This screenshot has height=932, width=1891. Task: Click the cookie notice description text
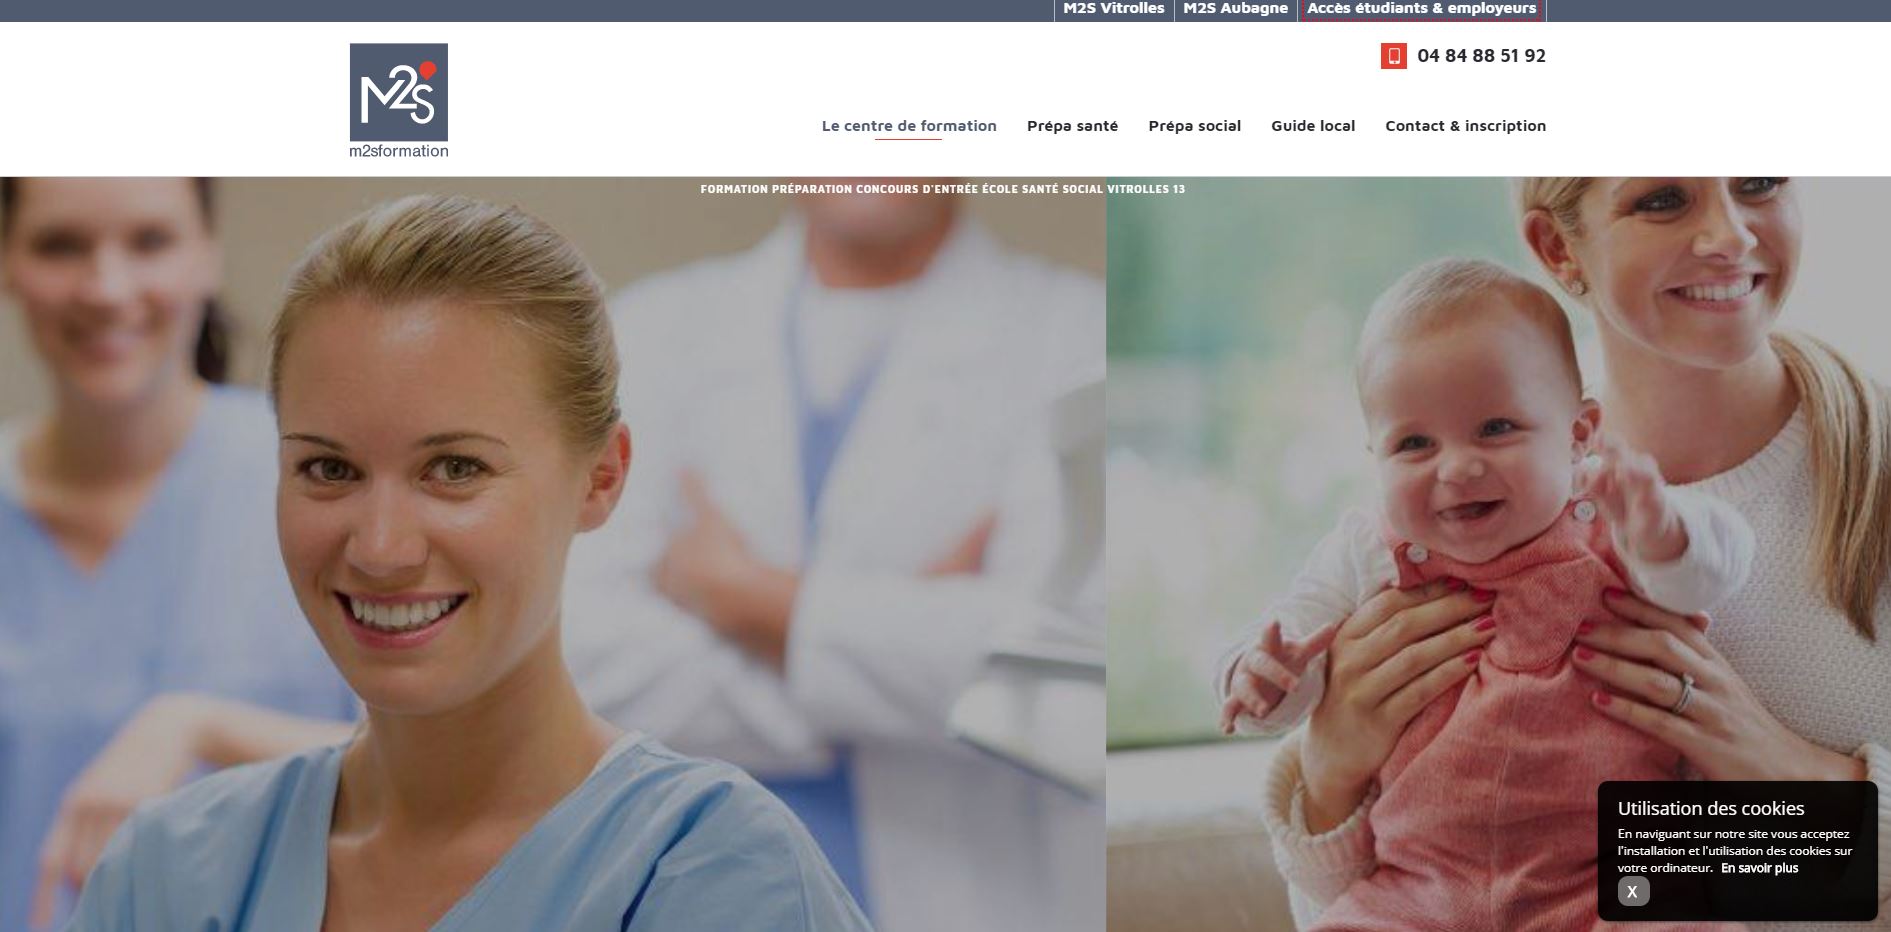click(x=1734, y=850)
